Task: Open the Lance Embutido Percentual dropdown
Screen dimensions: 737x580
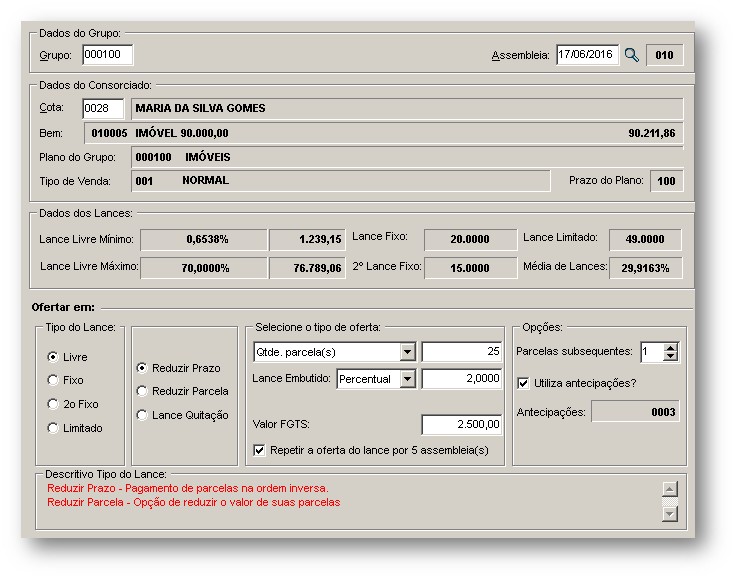Action: [x=408, y=379]
